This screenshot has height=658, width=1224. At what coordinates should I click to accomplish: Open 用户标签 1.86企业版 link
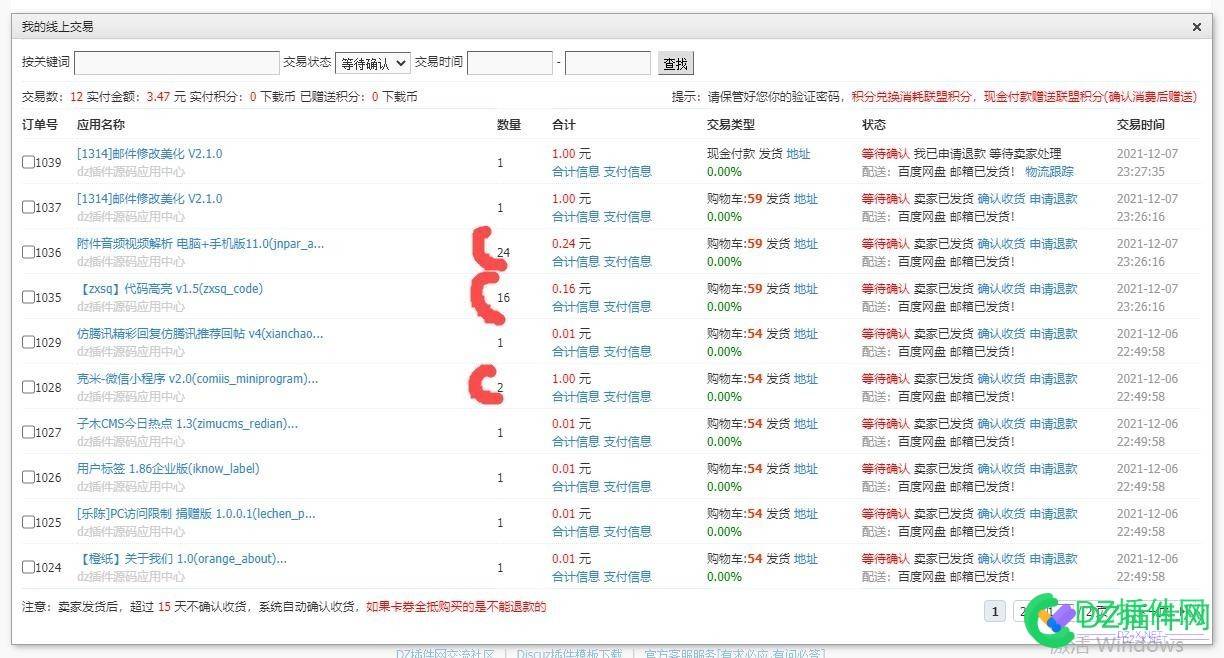pos(168,469)
